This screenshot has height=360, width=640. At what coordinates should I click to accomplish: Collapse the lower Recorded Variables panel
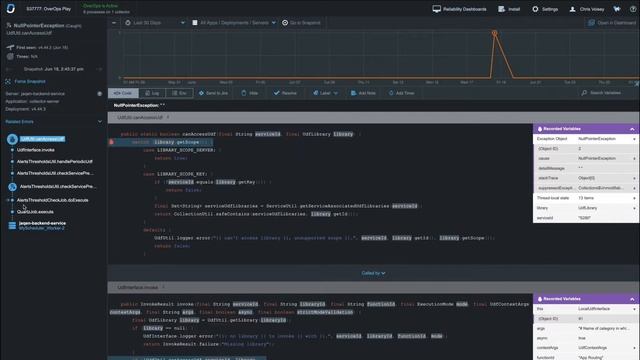coord(632,299)
